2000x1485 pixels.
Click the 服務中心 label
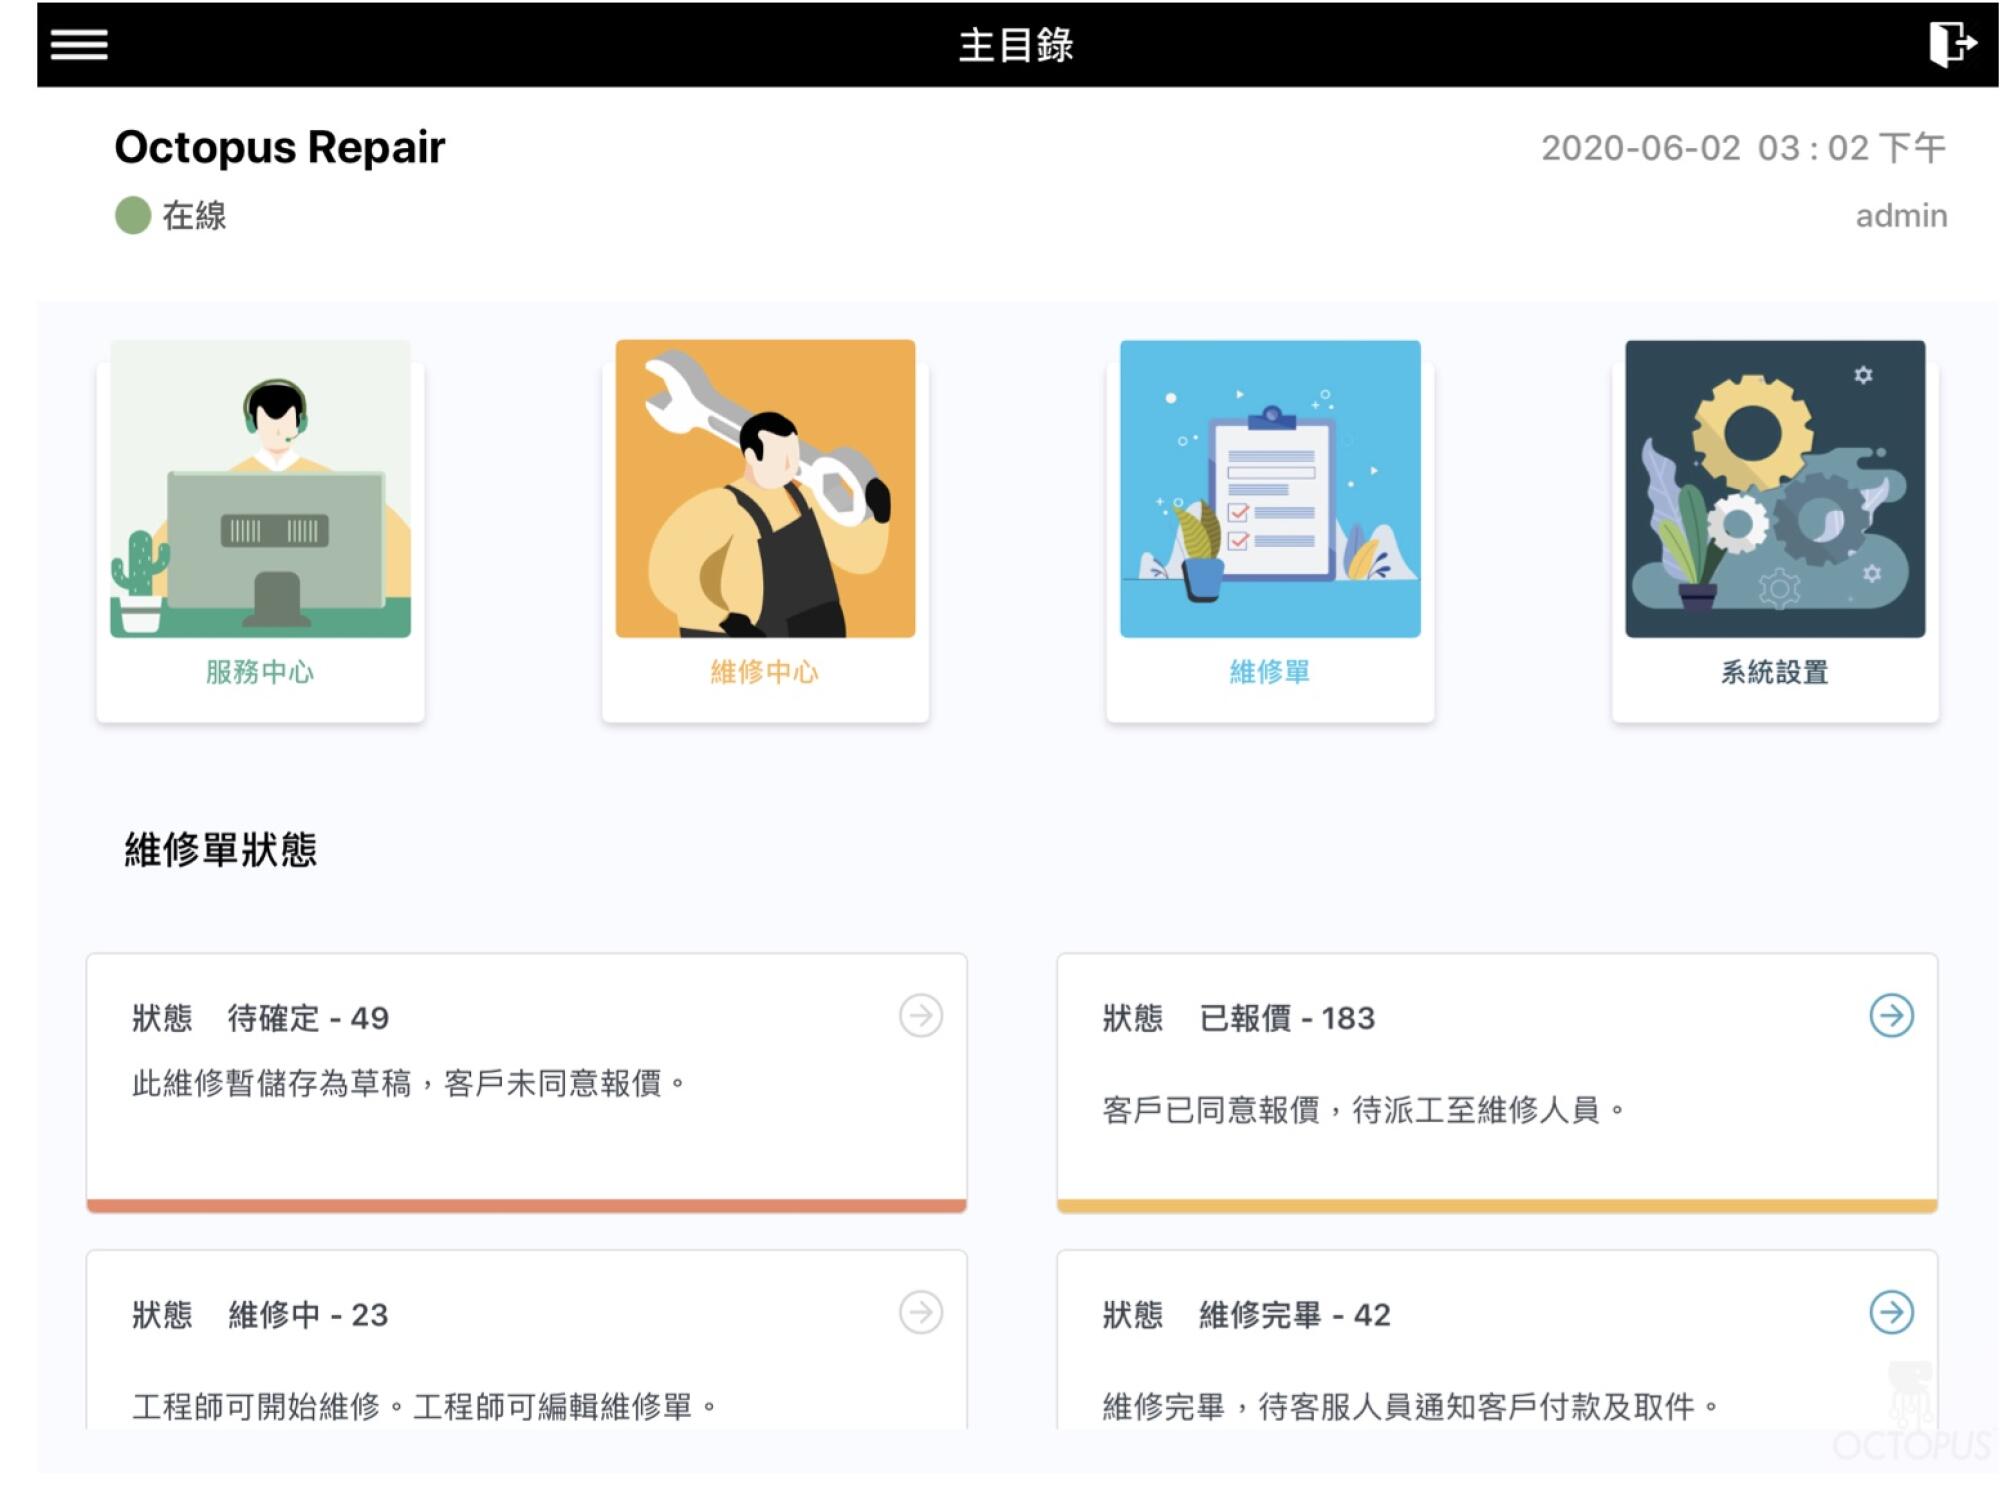pyautogui.click(x=260, y=672)
